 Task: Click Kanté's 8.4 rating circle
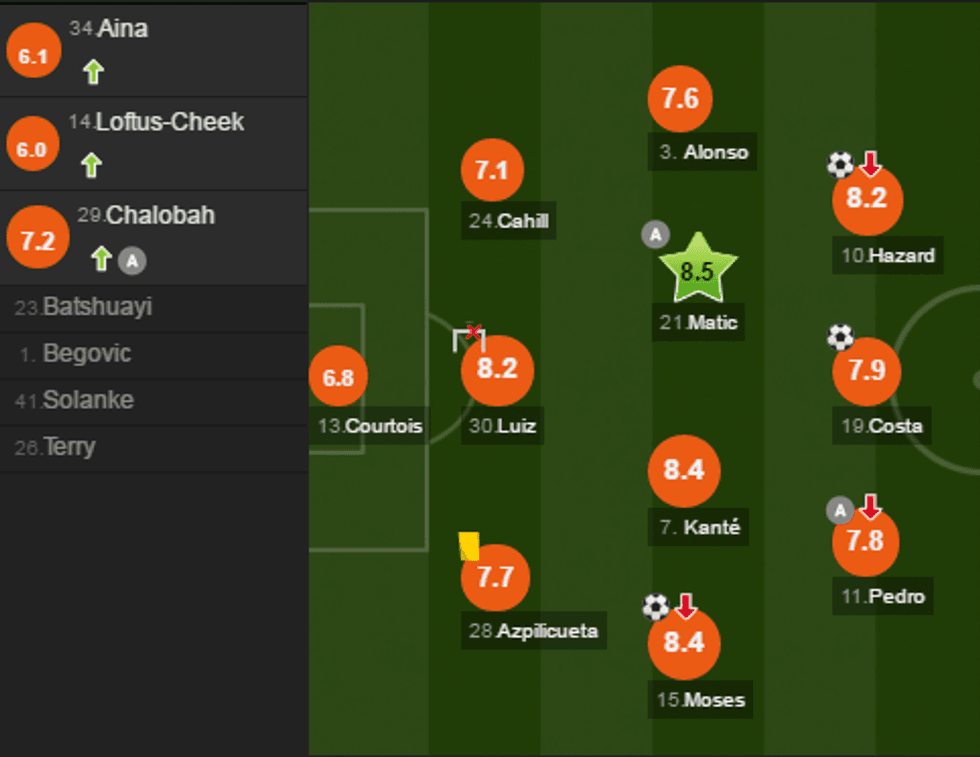coord(684,471)
